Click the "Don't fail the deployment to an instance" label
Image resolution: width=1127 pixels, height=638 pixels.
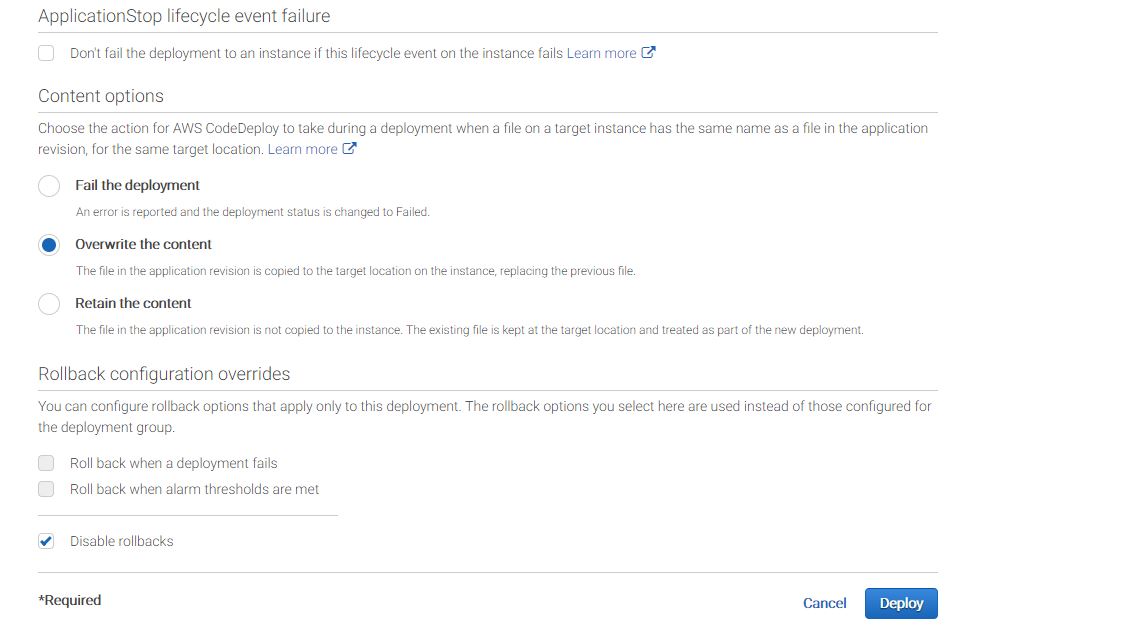[316, 53]
